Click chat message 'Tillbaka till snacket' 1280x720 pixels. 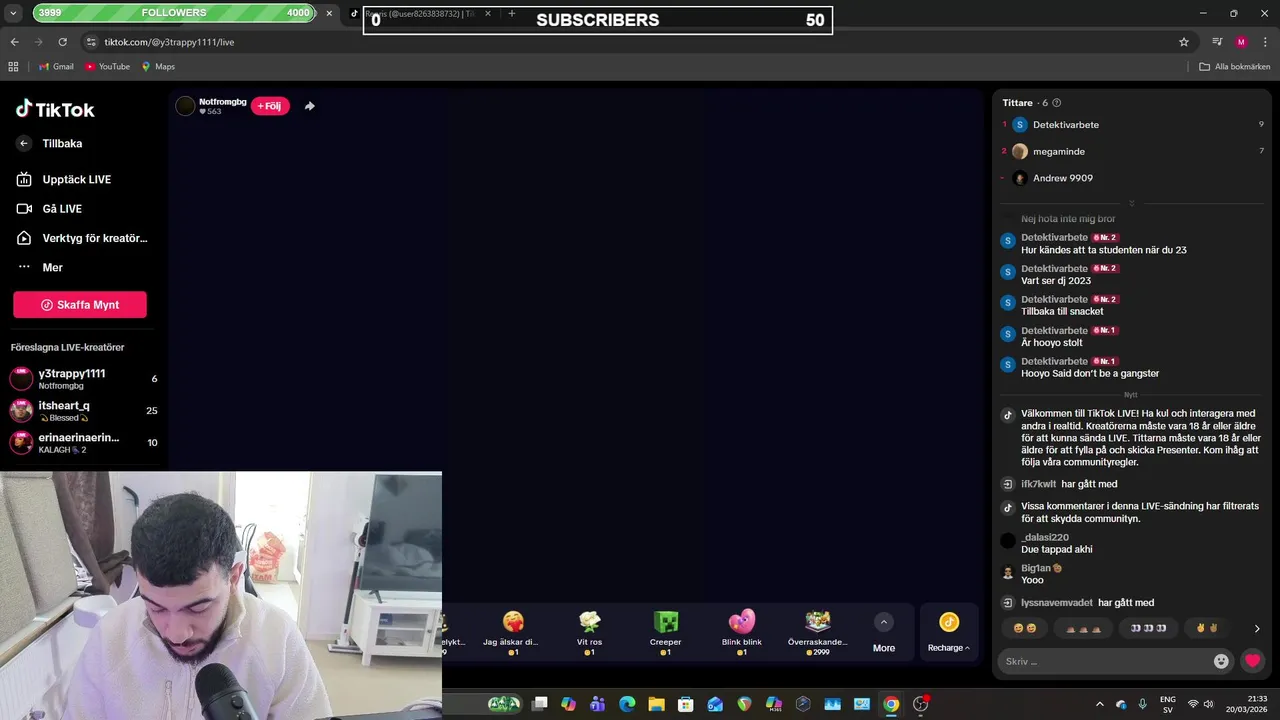pos(1062,312)
